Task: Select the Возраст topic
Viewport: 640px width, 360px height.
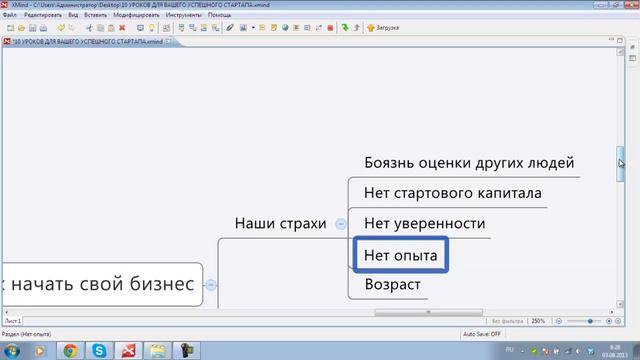Action: [392, 284]
